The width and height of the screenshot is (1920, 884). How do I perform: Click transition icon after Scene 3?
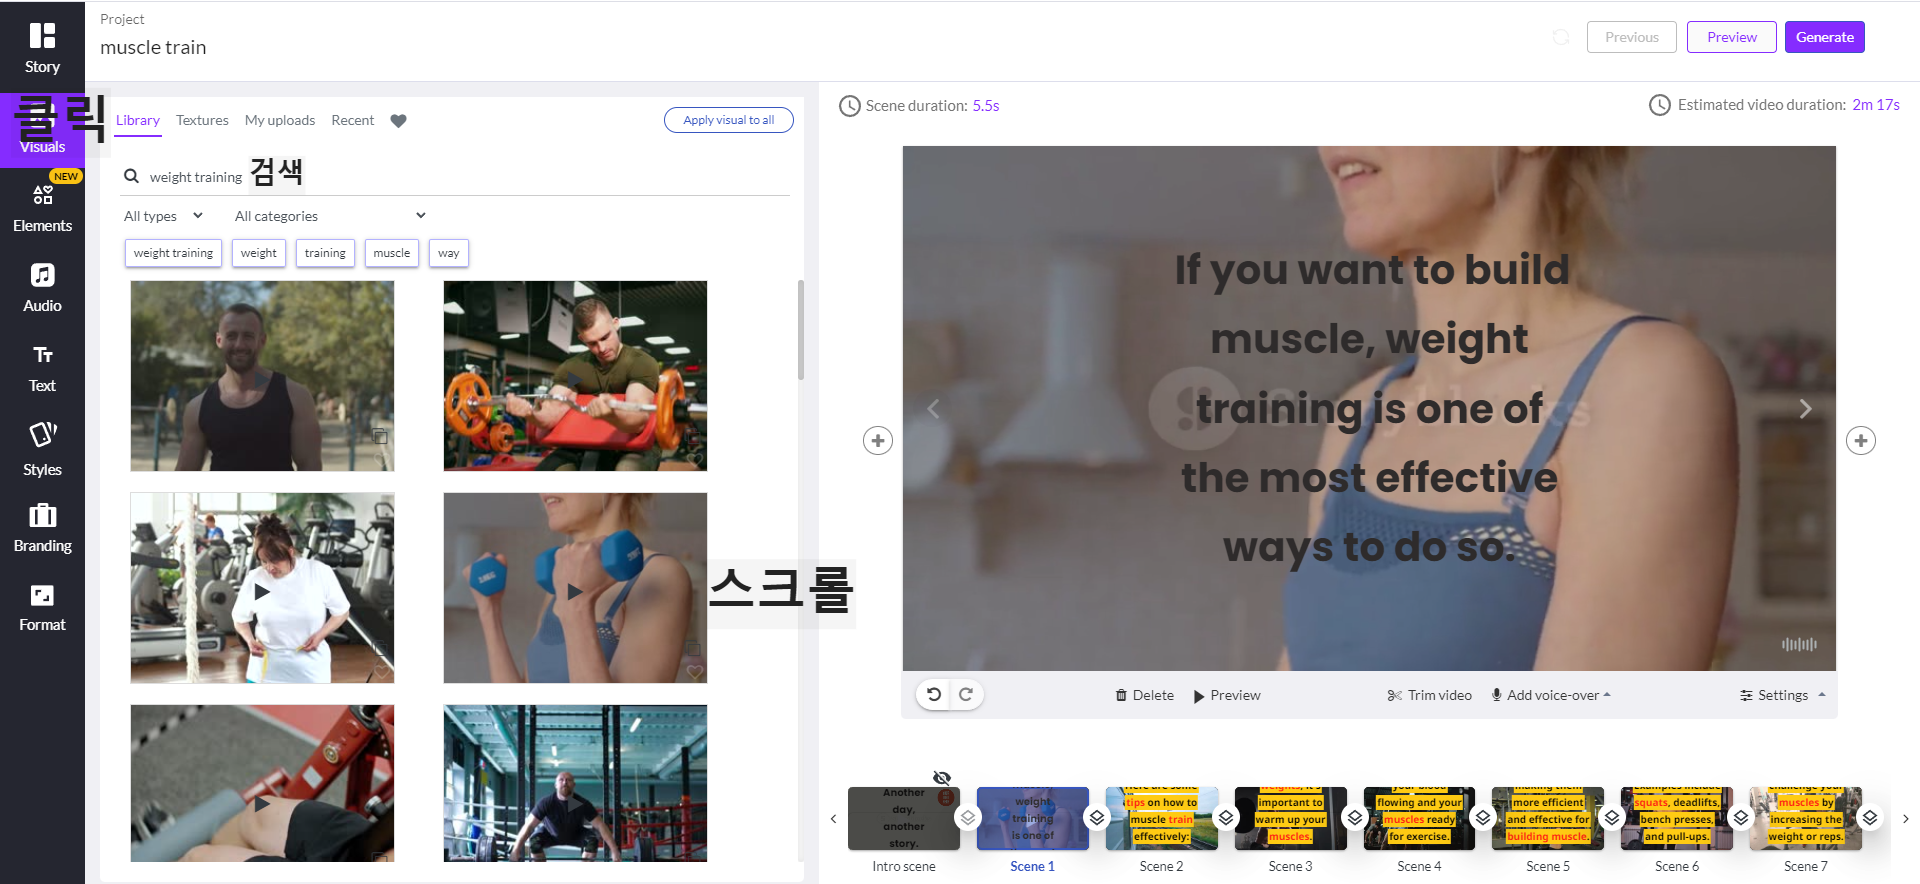tap(1355, 817)
